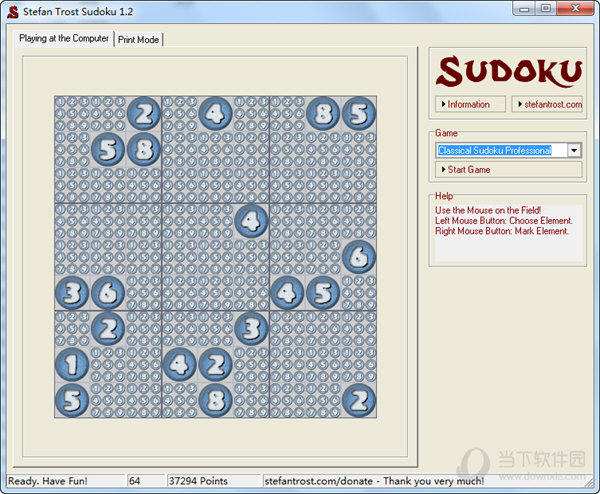
Task: Select the big 2 tile right of the 4 in row eight
Action: coord(215,365)
